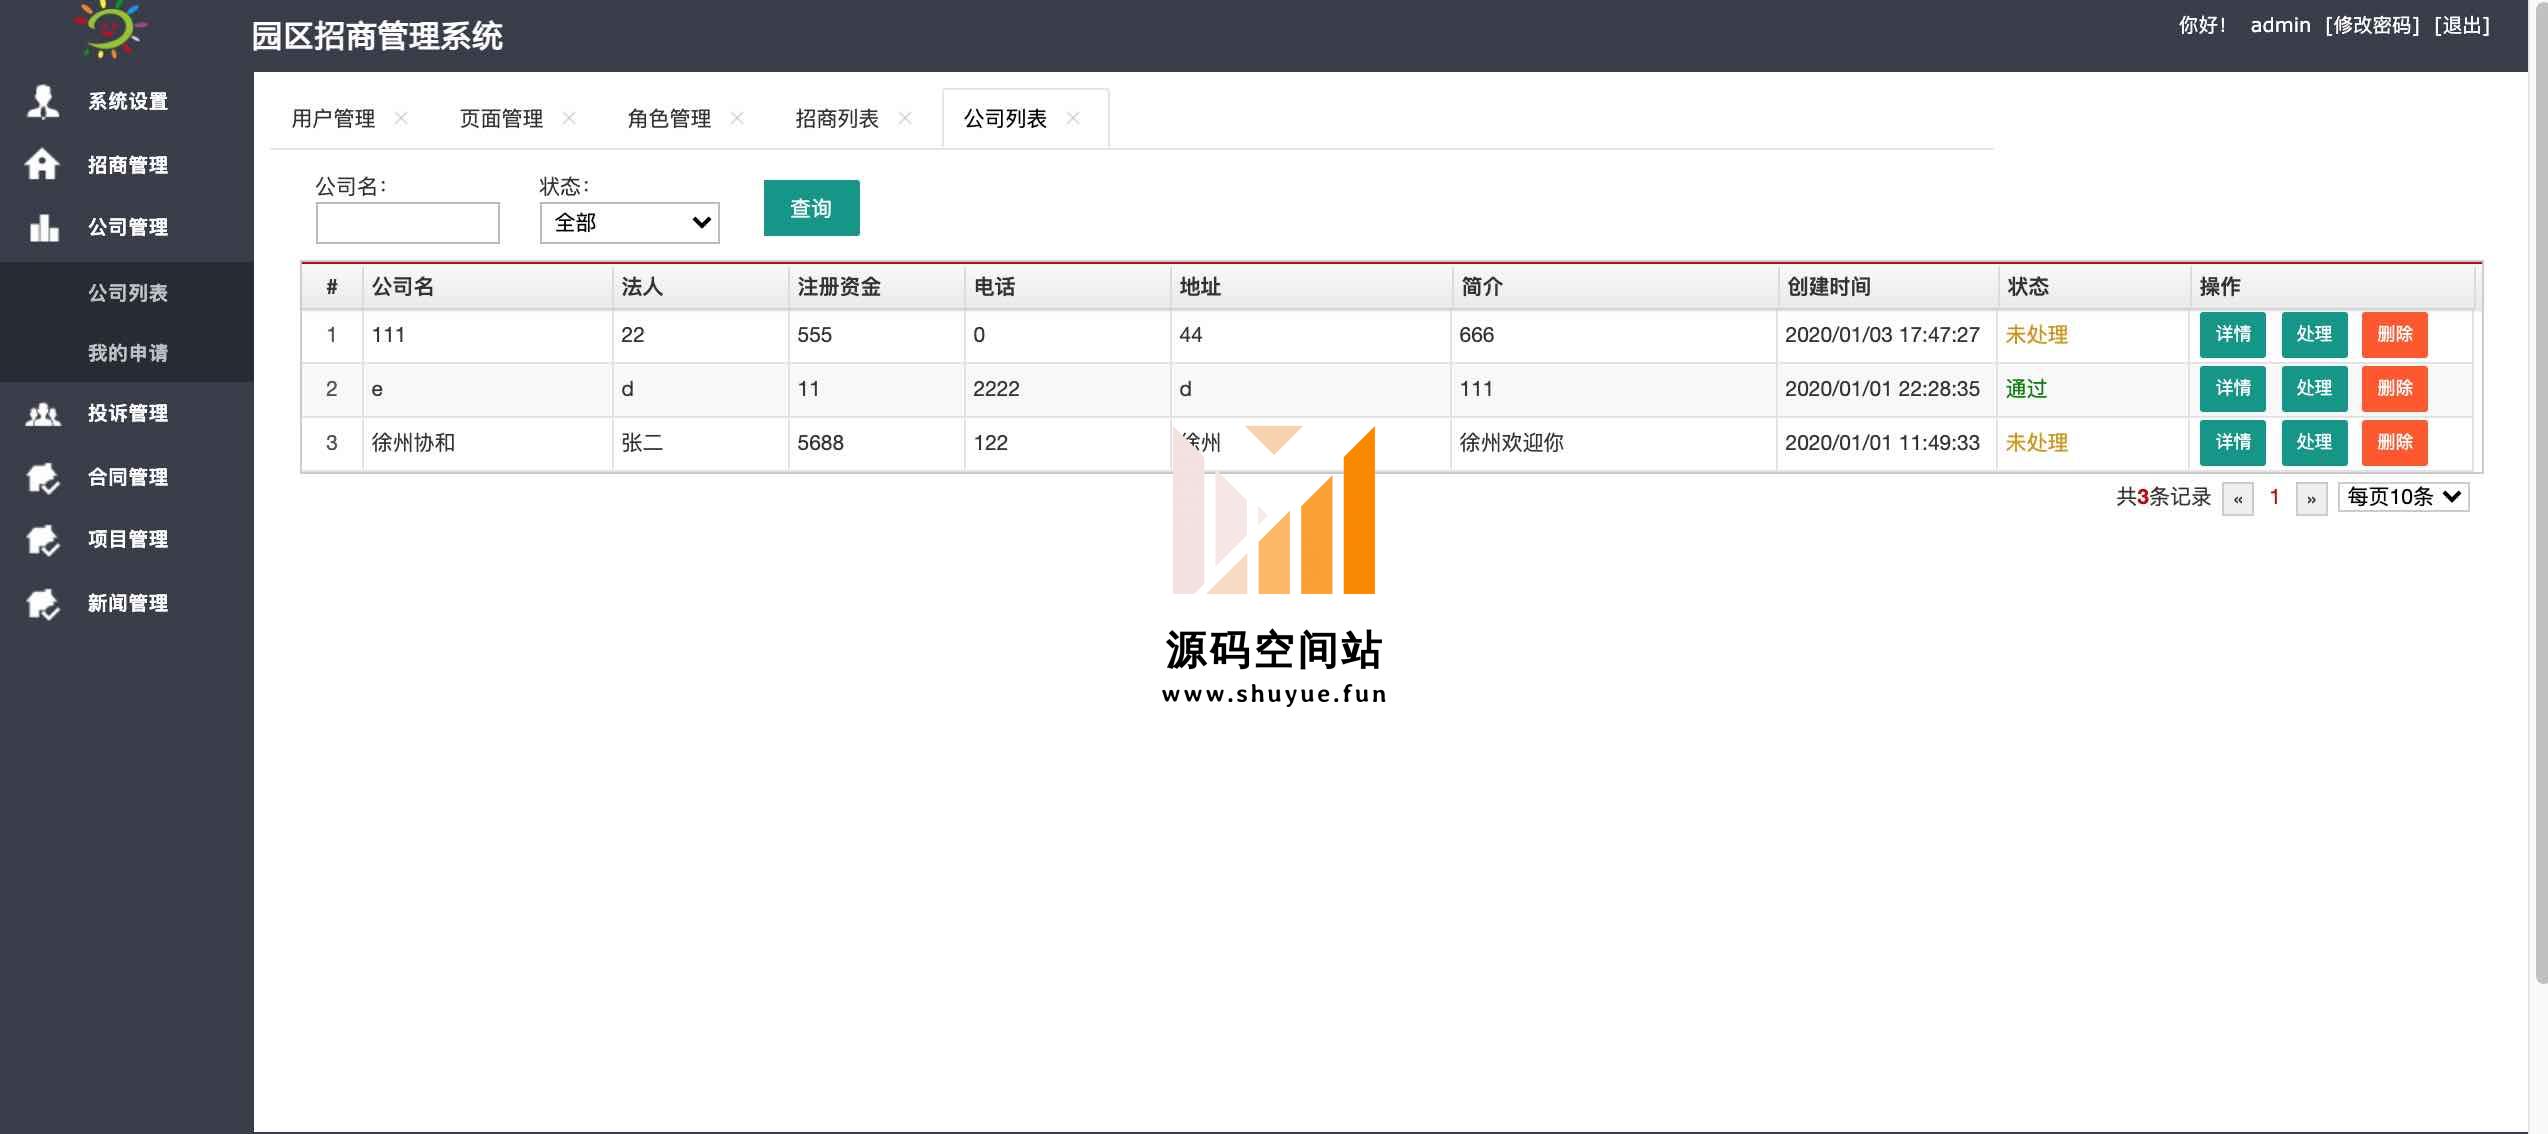Screen dimensions: 2548x1134
Task: Click the [退出] logout link
Action: (2461, 25)
